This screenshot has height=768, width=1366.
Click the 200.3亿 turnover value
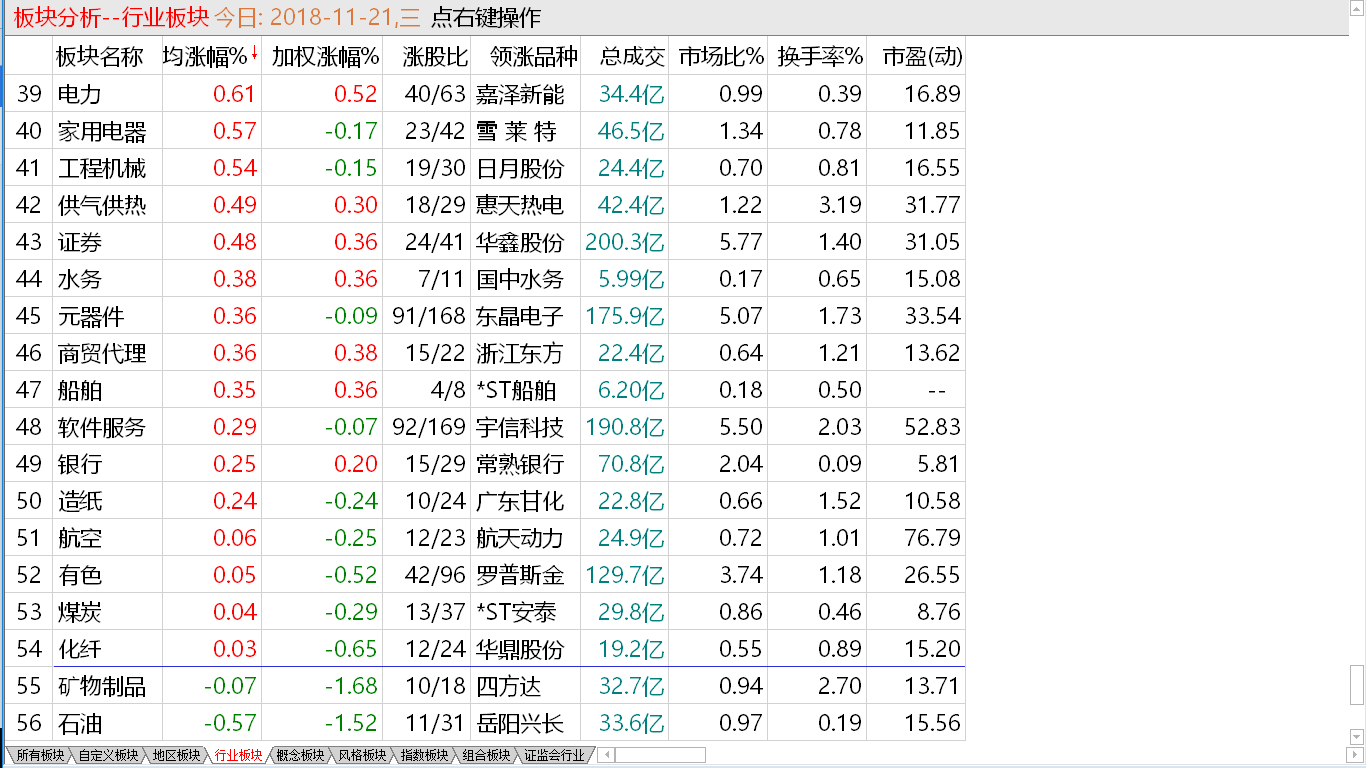[624, 242]
